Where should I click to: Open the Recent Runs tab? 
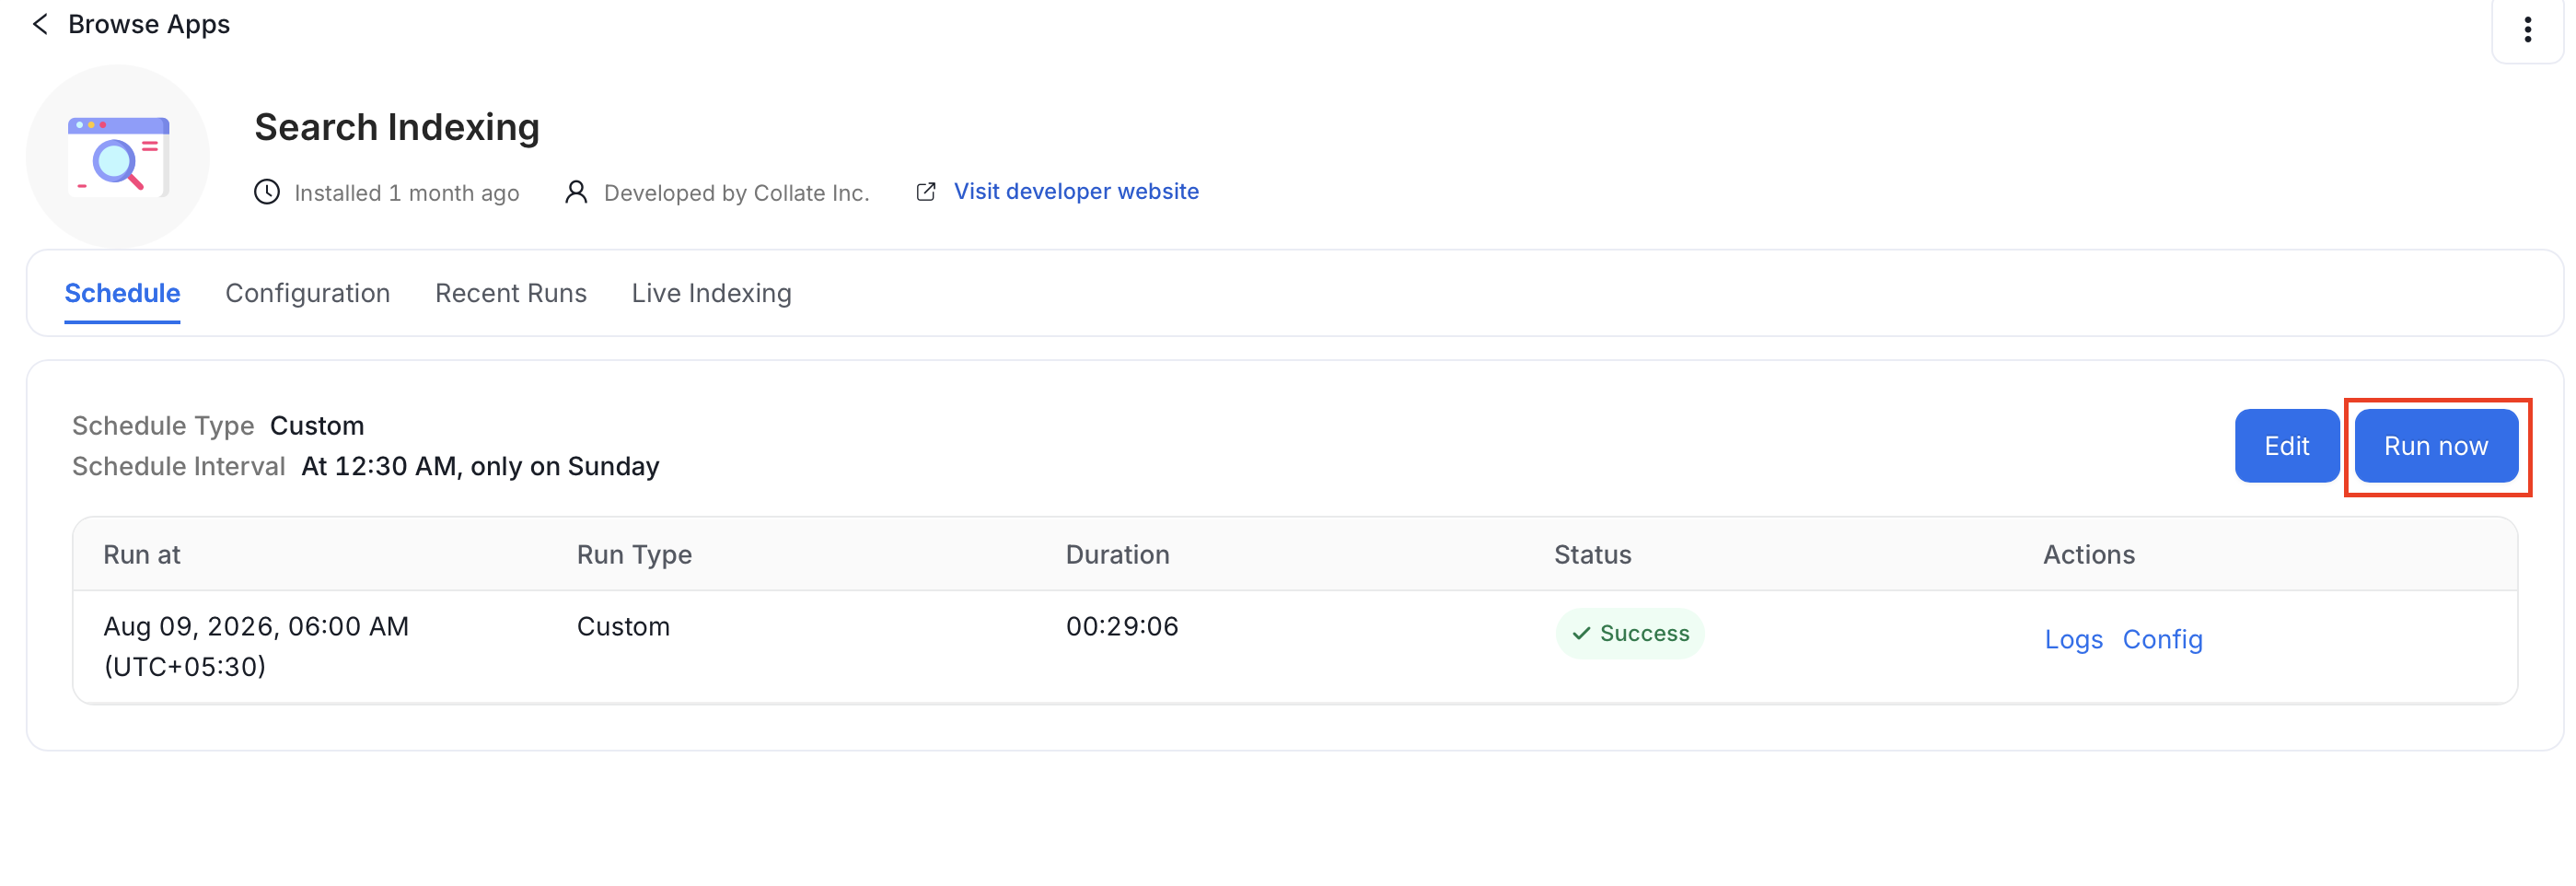511,293
